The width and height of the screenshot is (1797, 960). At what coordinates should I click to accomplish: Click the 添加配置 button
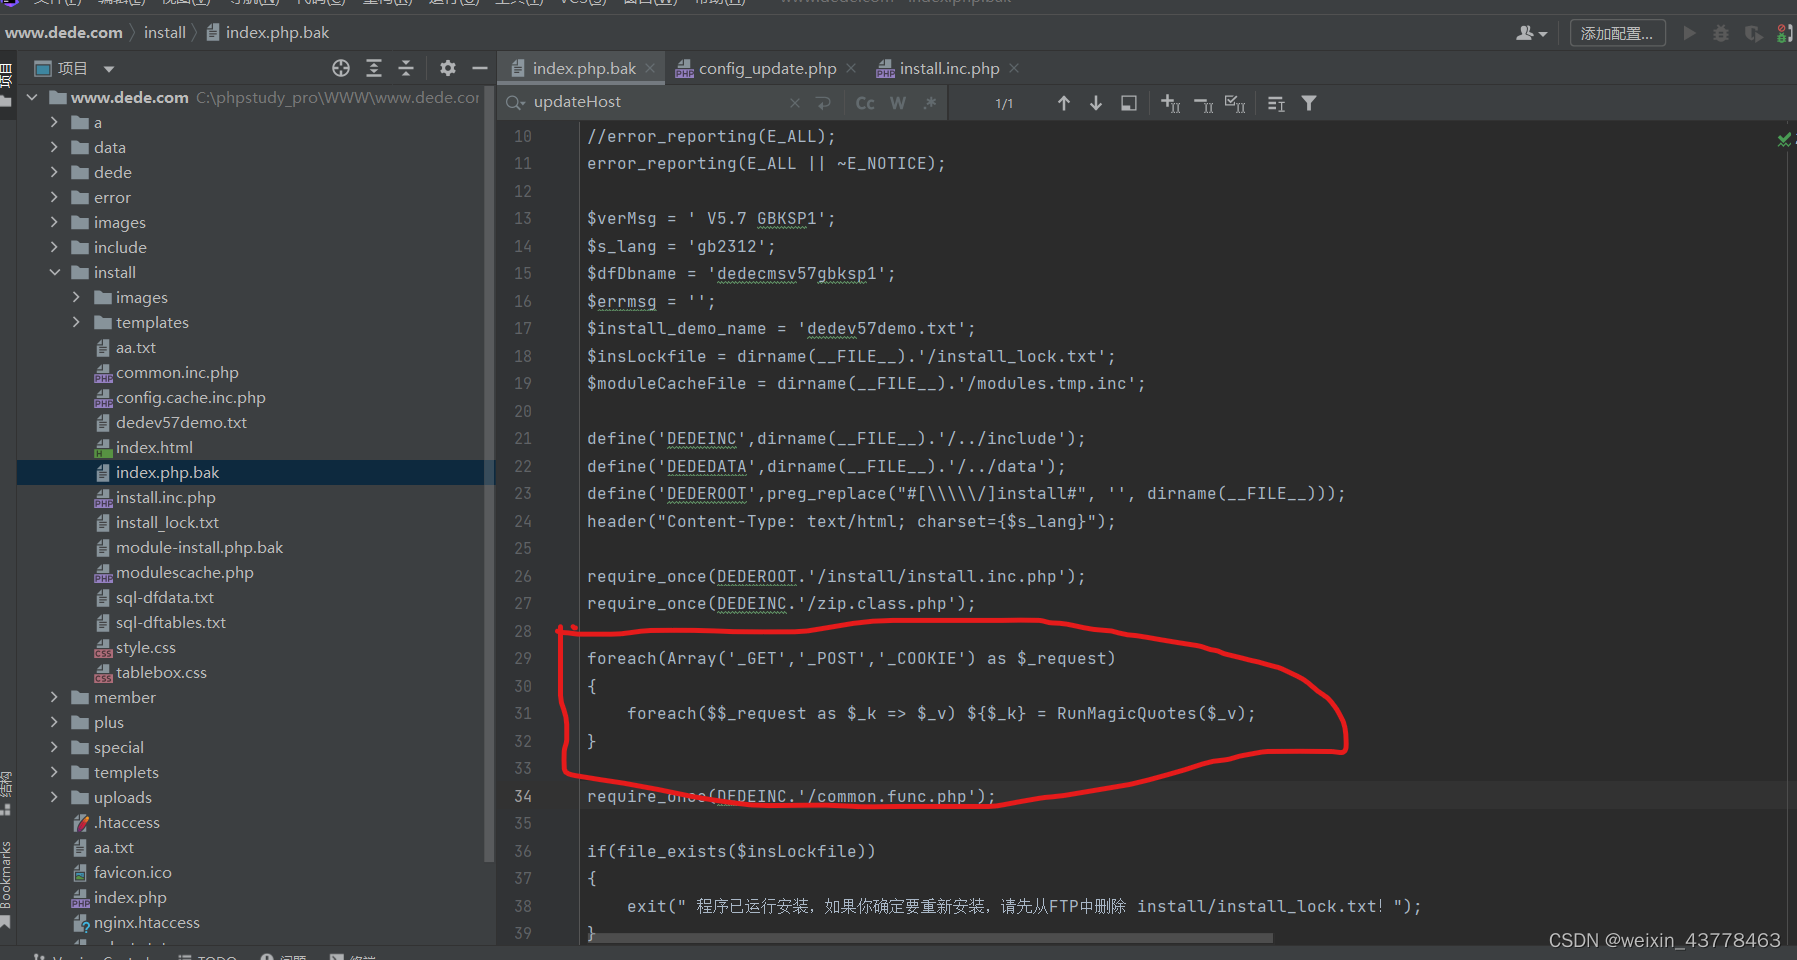pos(1617,32)
